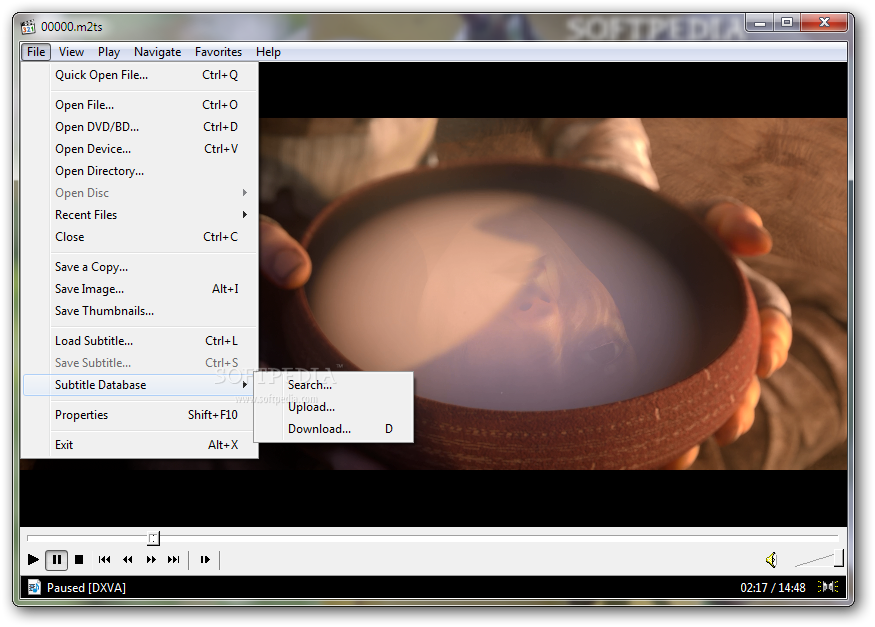The height and width of the screenshot is (627, 875).
Task: Open the Navigate menu
Action: tap(158, 52)
